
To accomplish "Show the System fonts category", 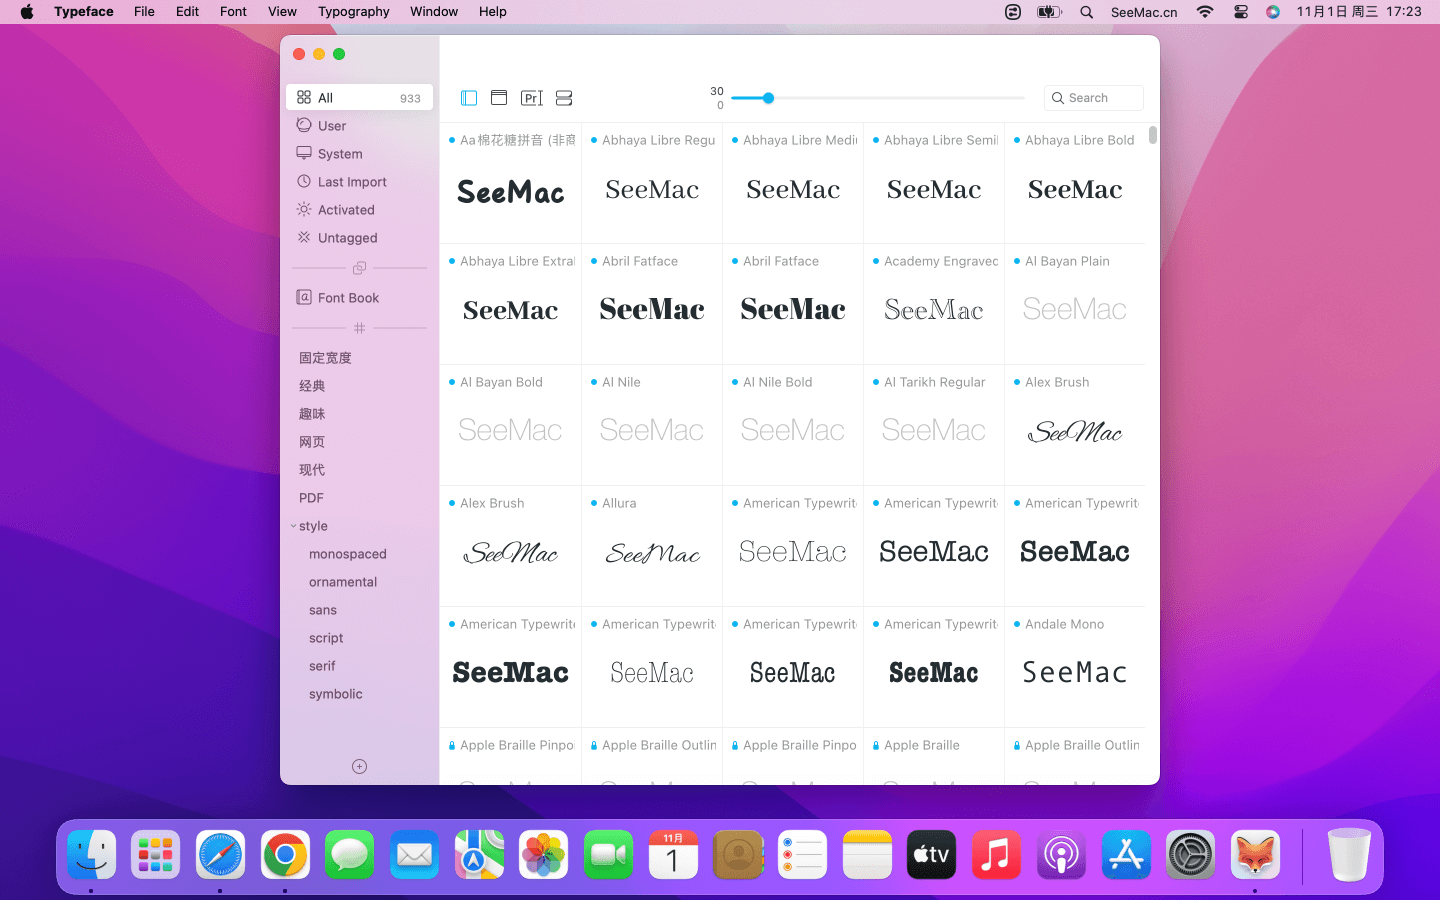I will (340, 154).
